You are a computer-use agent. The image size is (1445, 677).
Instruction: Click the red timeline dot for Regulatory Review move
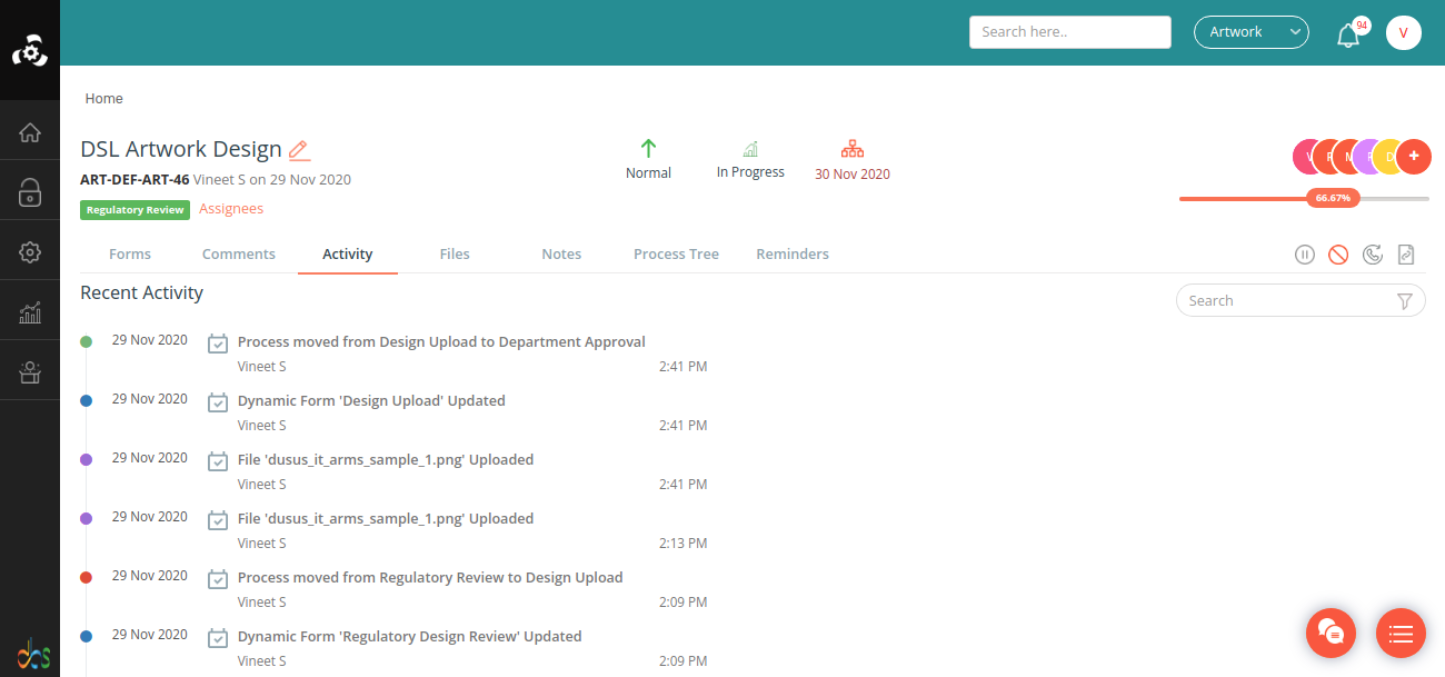[86, 578]
